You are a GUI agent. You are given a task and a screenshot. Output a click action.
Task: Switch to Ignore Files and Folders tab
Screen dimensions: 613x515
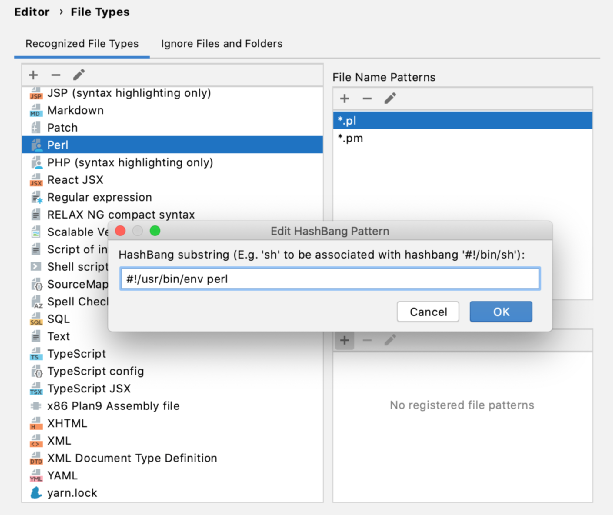221,44
